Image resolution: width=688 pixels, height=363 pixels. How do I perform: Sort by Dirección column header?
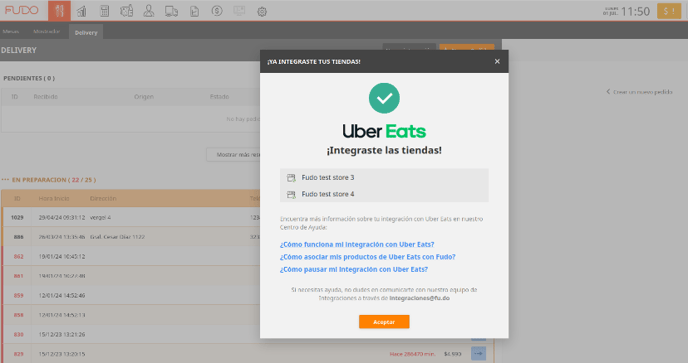click(103, 198)
